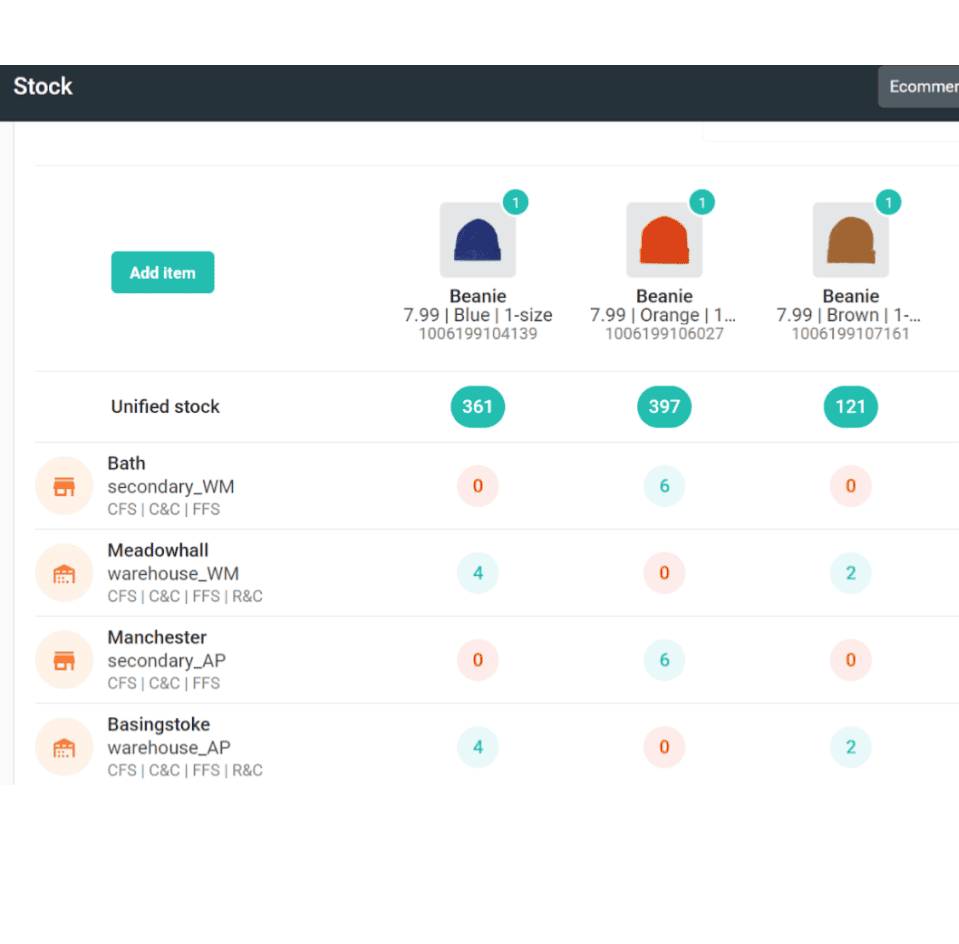Click the count badge on the Orange Beanie thumbnail
This screenshot has width=959, height=944.
pyautogui.click(x=702, y=202)
